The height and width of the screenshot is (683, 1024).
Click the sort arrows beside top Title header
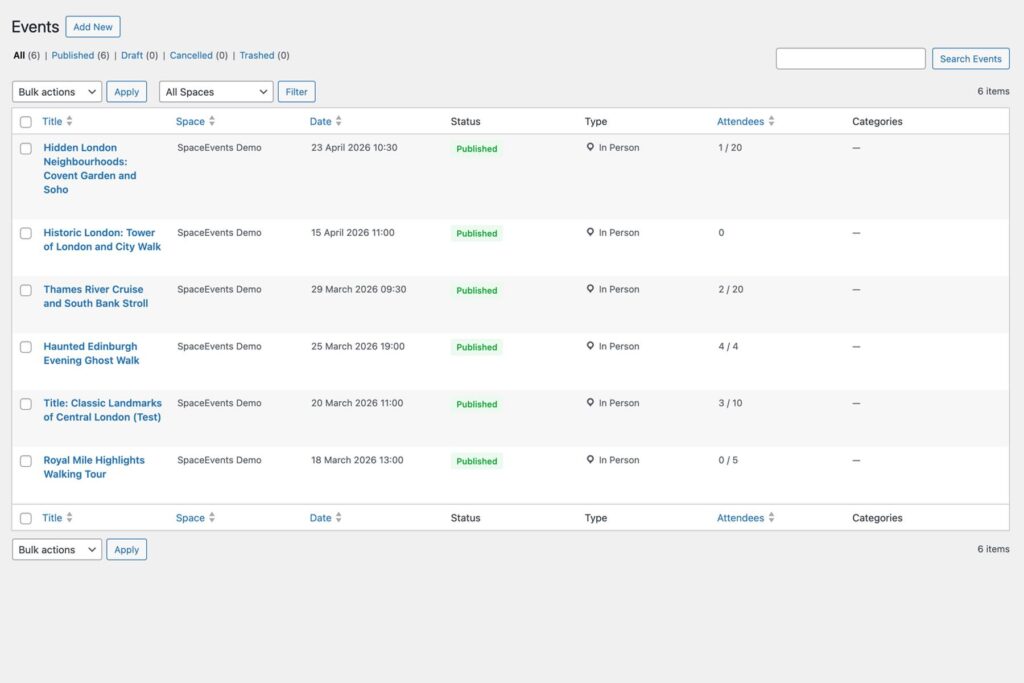coord(69,122)
